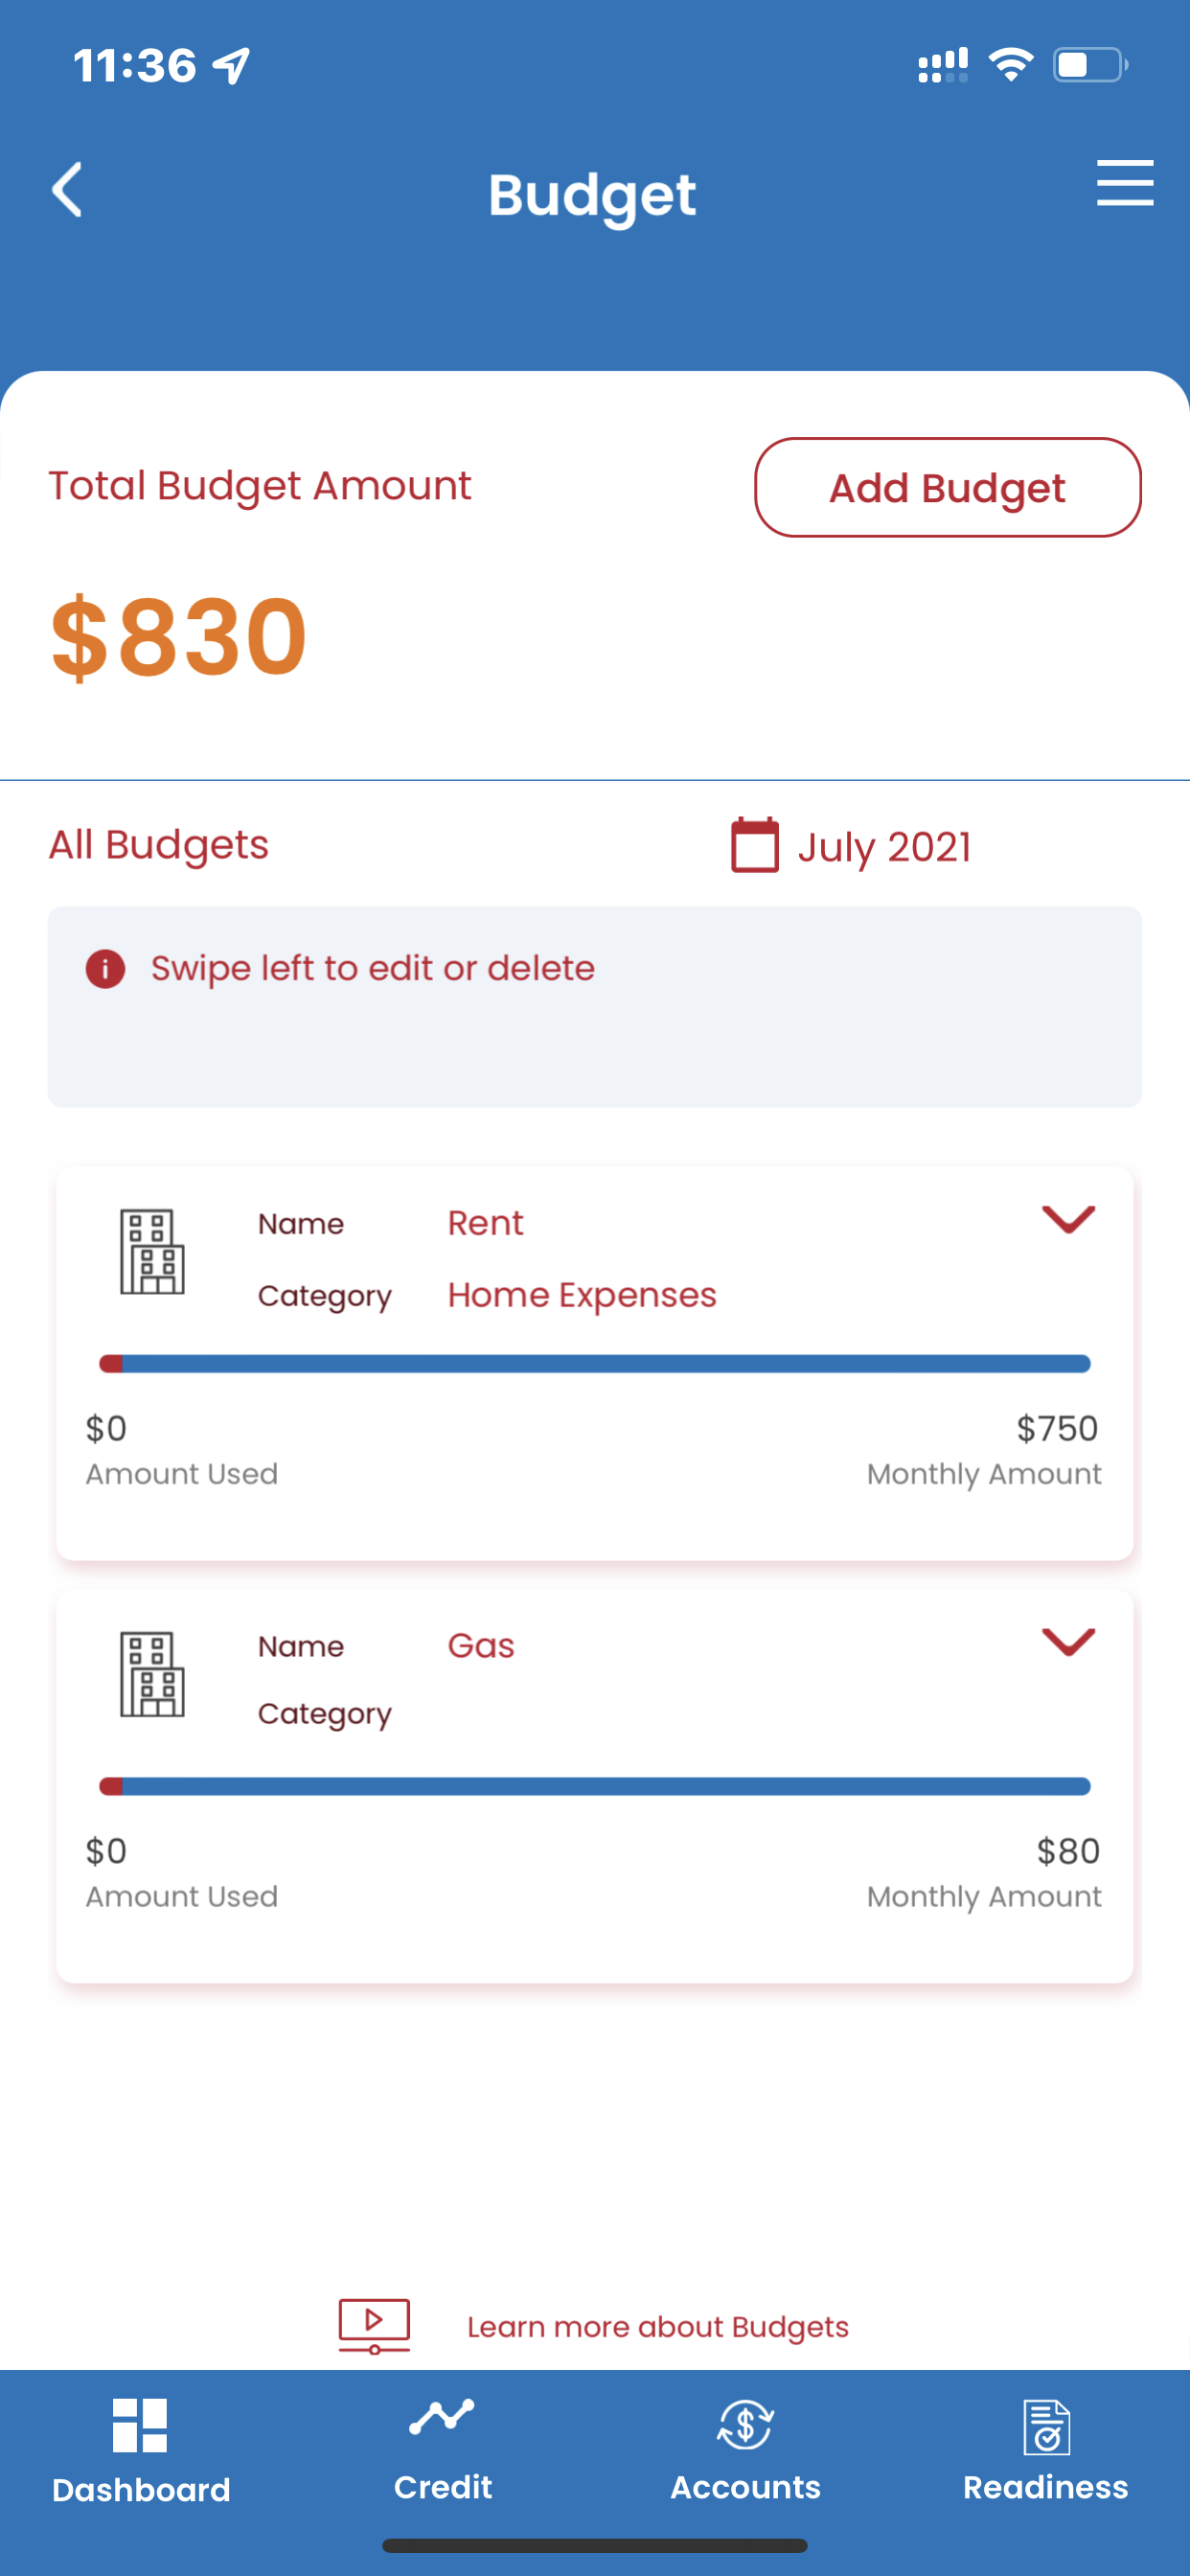1190x2576 pixels.
Task: Tap the video player icon
Action: (x=374, y=2326)
